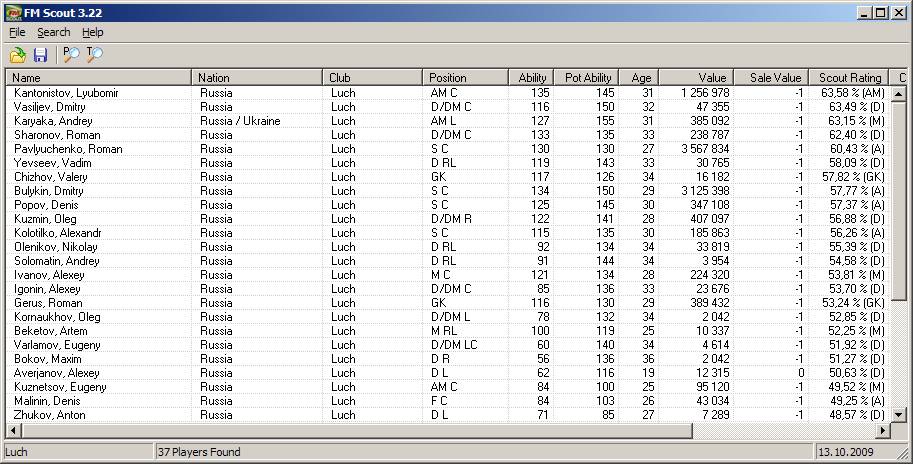Select the row Kuznetsov, Eugeny
This screenshot has height=464, width=913.
point(448,387)
